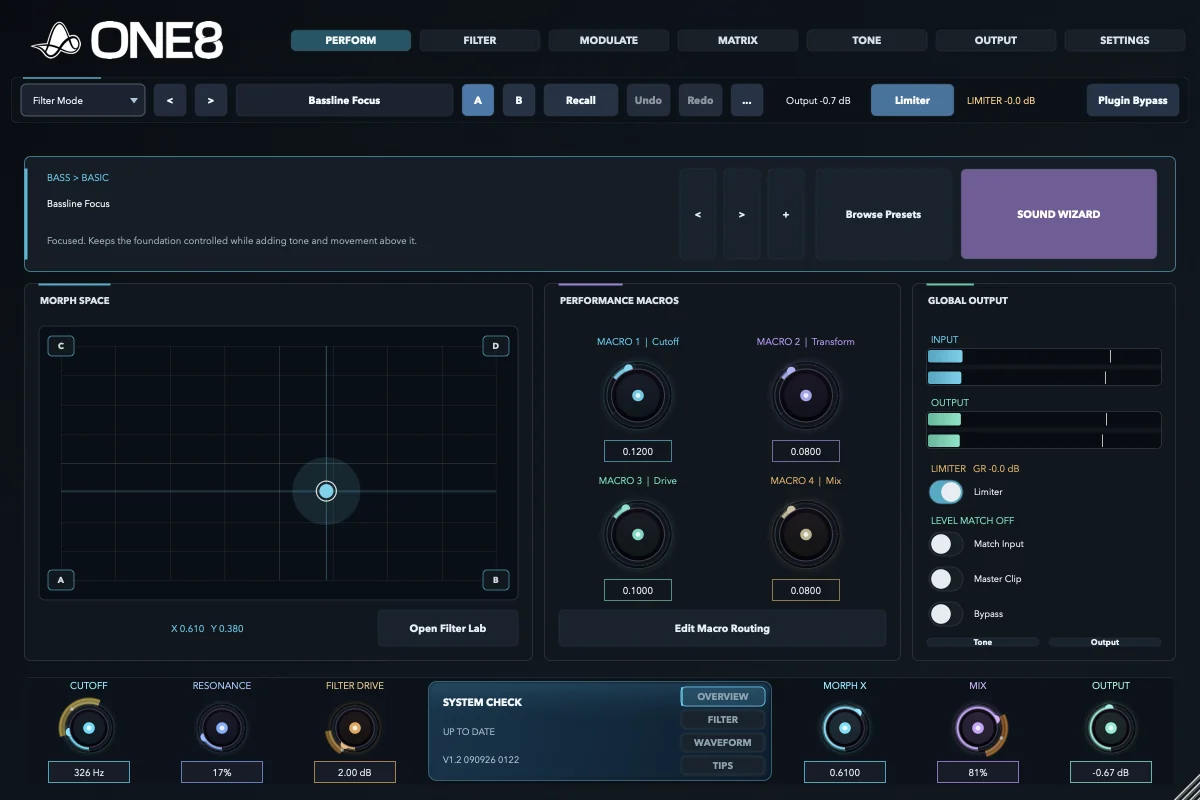Go to next preset in top bar
Screen dimensions: 1200x800
coord(210,100)
